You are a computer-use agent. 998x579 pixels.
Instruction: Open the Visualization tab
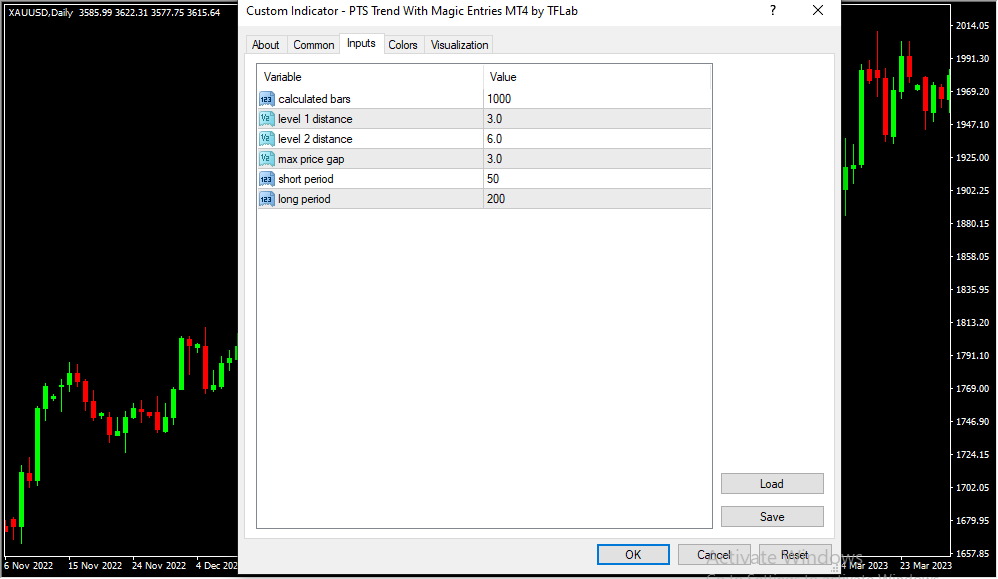460,45
